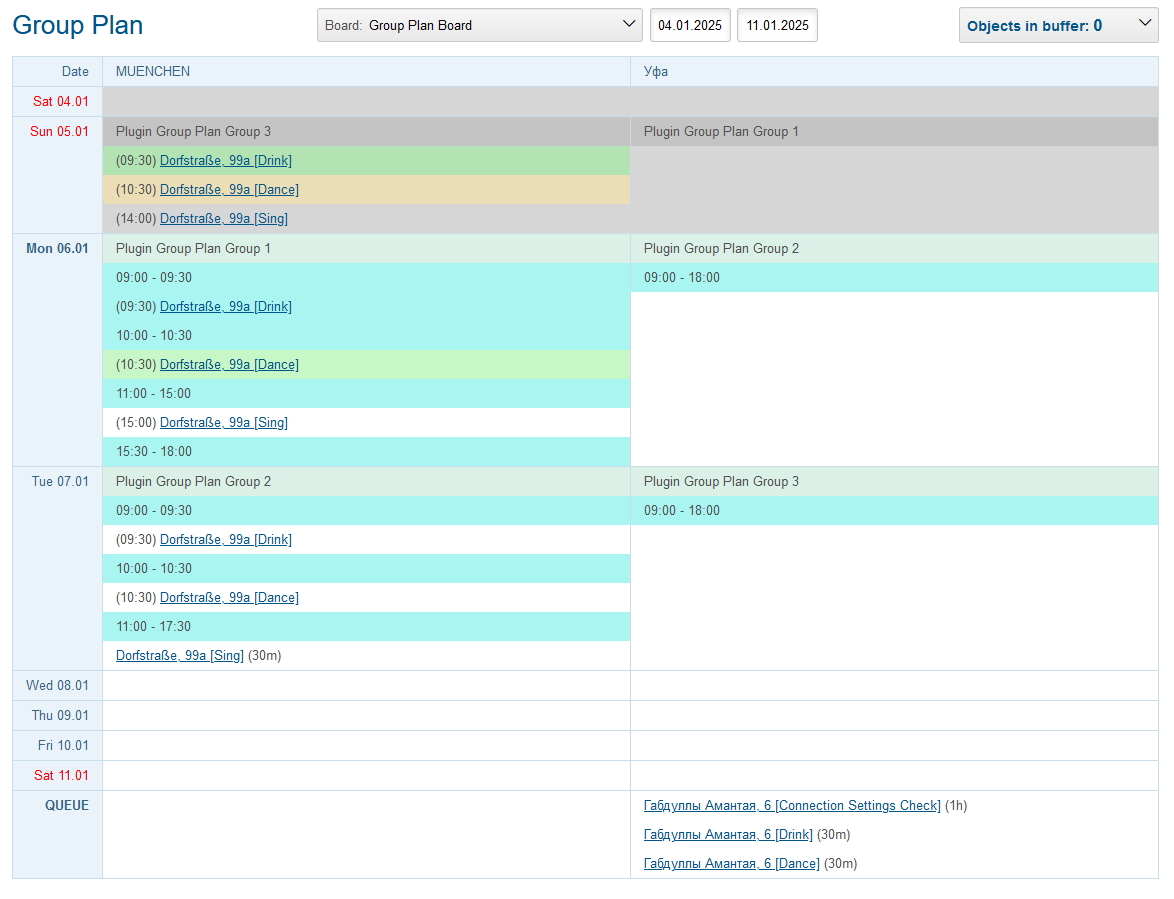
Task: Open the queued Габдуллы Амантая Dance task
Action: click(731, 864)
